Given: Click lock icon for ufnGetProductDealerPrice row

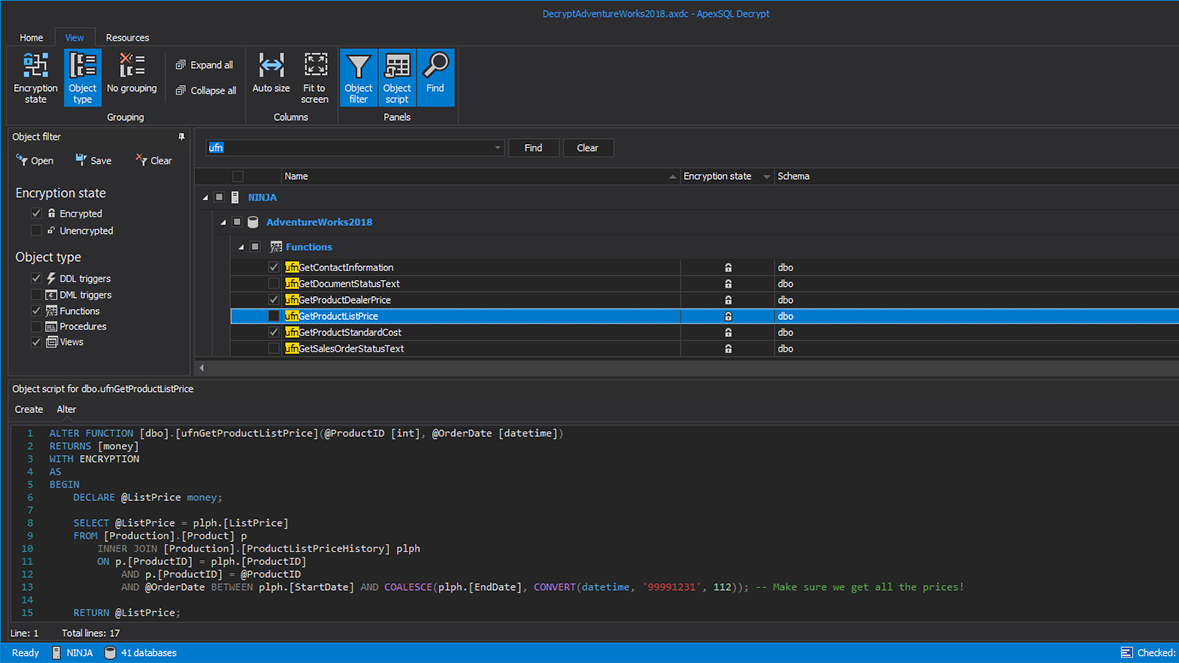Looking at the screenshot, I should [x=728, y=300].
